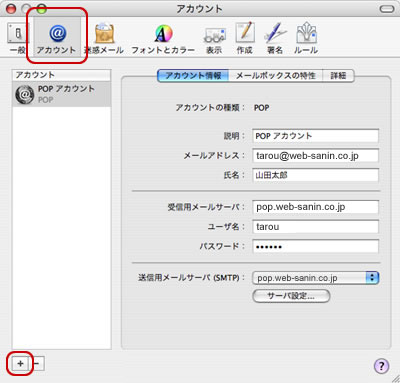The width and height of the screenshot is (400, 383).
Task: Click the メールアドレス field
Action: coord(315,155)
